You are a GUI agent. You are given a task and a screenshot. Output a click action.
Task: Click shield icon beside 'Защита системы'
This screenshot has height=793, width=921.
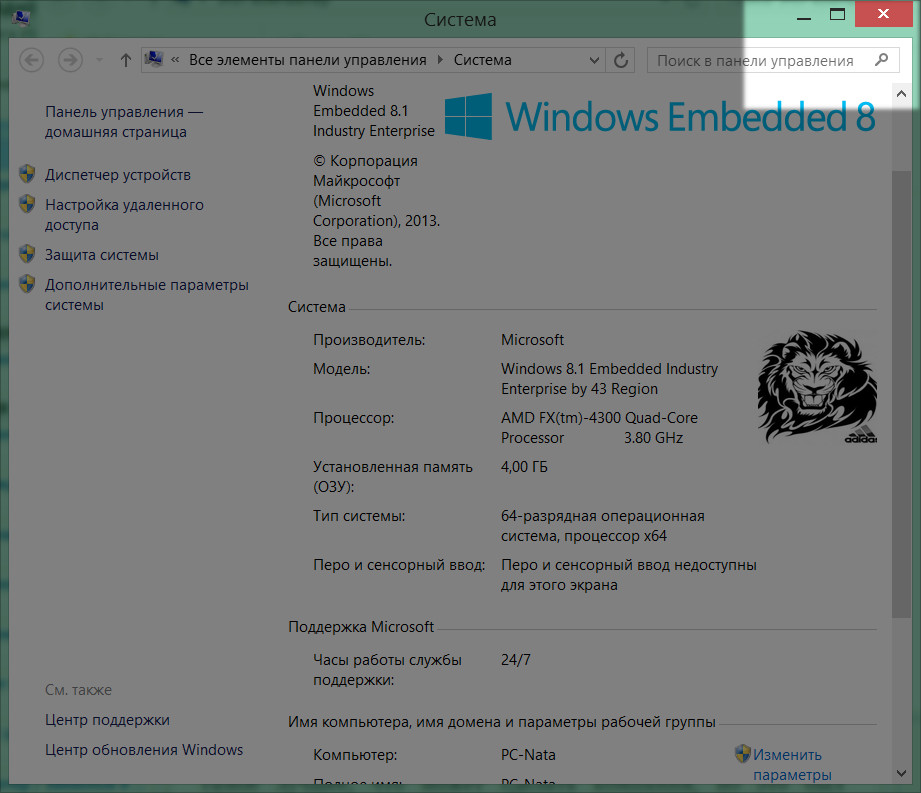27,254
